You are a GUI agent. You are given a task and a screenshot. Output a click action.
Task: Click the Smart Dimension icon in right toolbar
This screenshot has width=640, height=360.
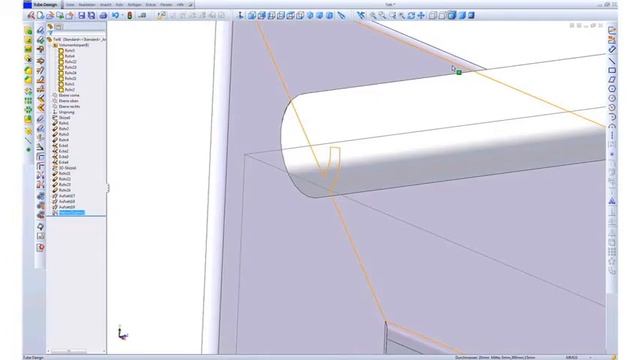click(x=612, y=49)
